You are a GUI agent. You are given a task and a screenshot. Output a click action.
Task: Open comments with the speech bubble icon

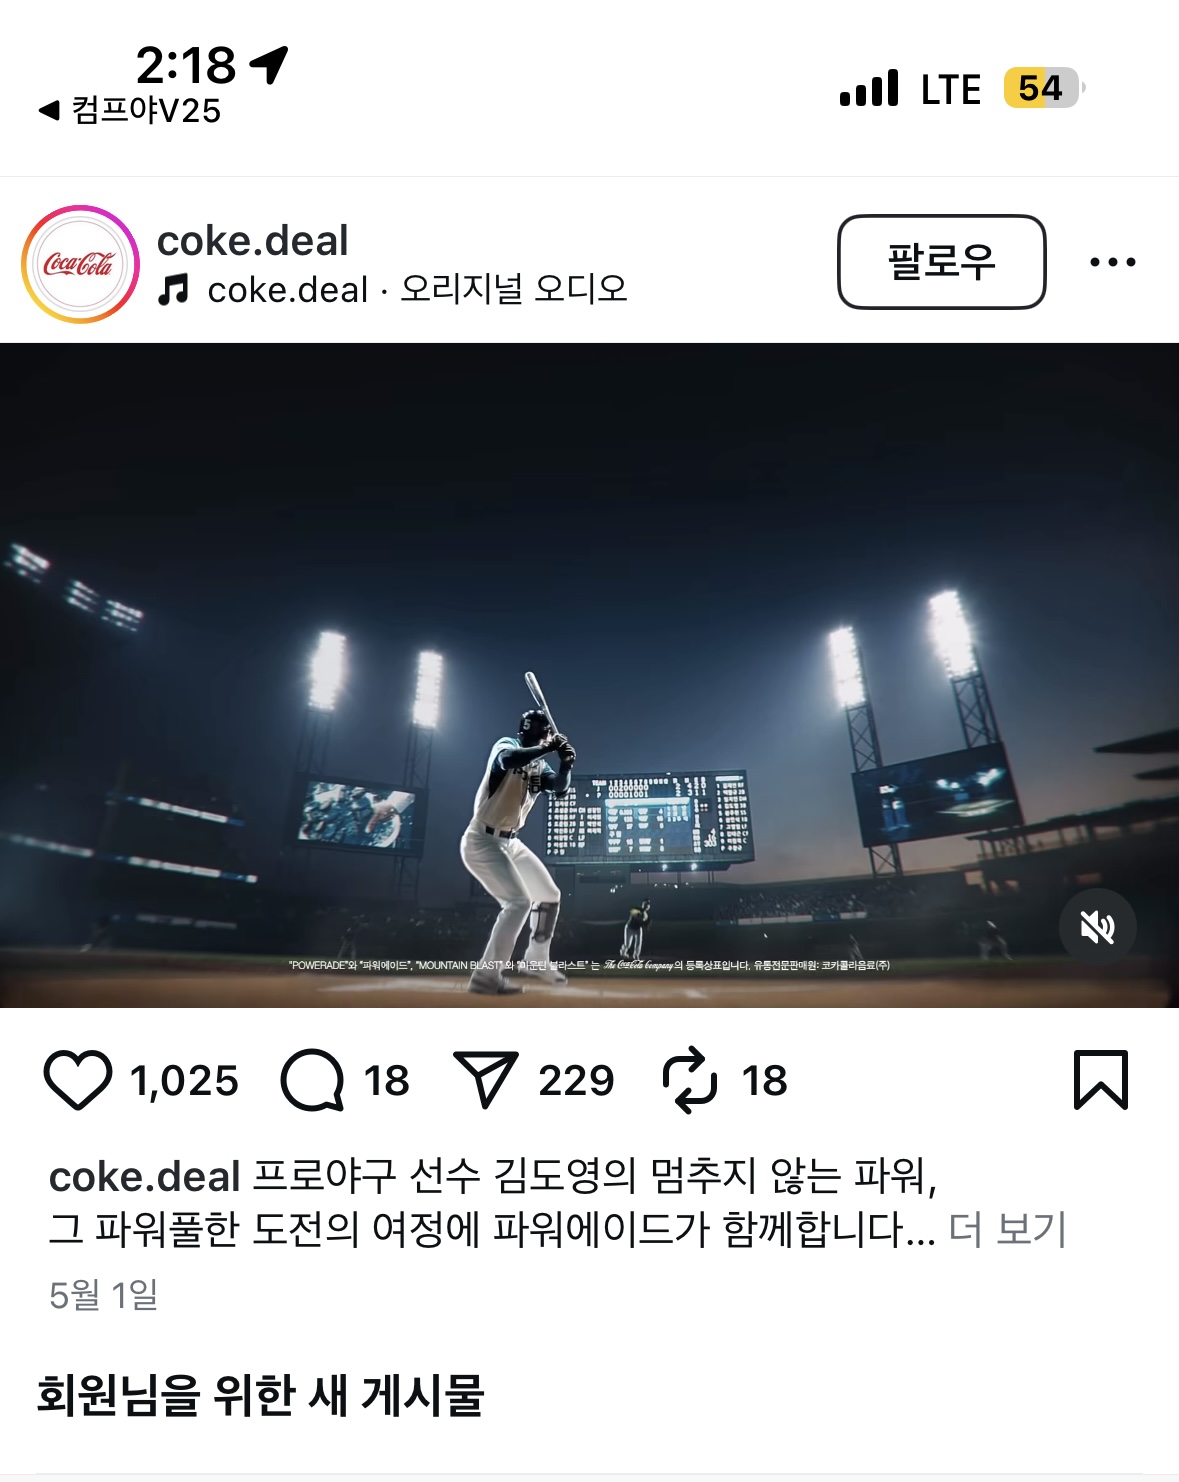coord(312,1080)
